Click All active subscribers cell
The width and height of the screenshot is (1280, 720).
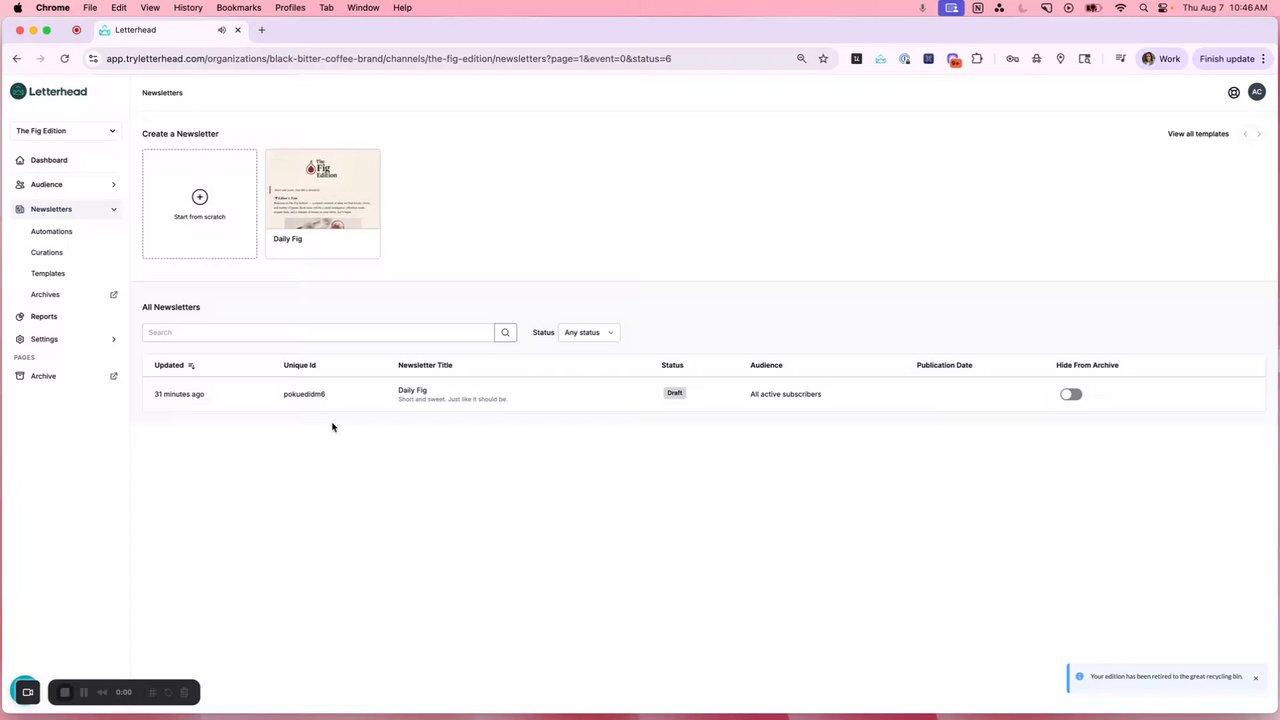785,395
